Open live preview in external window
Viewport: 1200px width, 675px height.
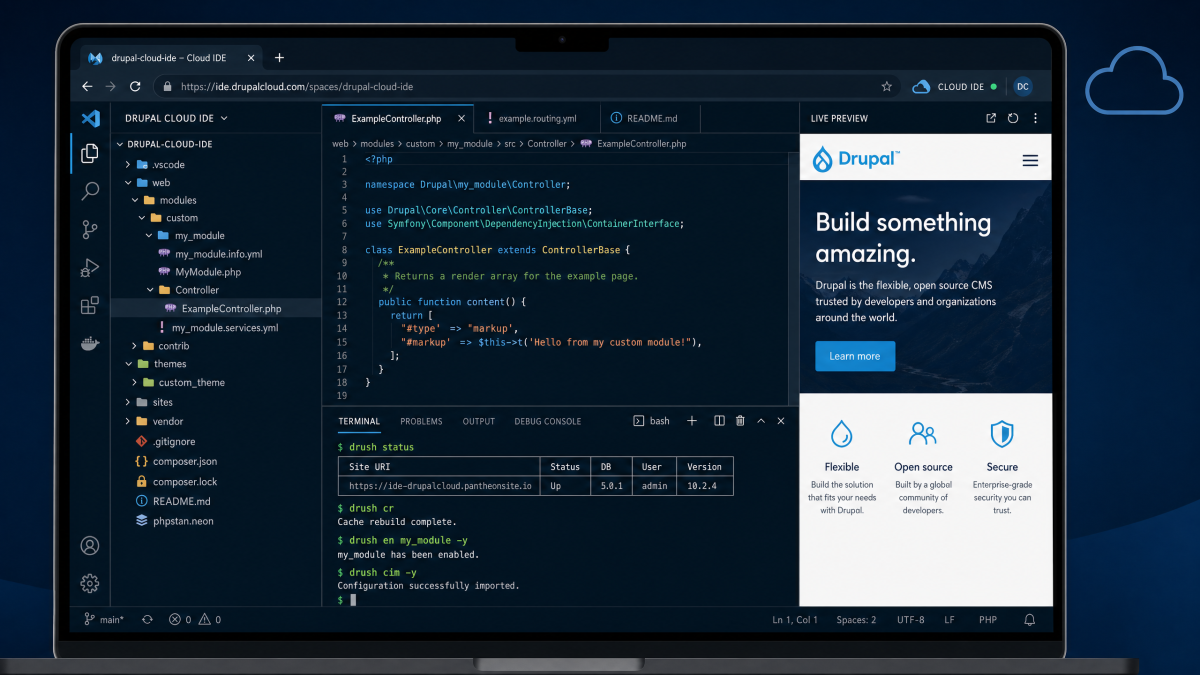coord(991,118)
